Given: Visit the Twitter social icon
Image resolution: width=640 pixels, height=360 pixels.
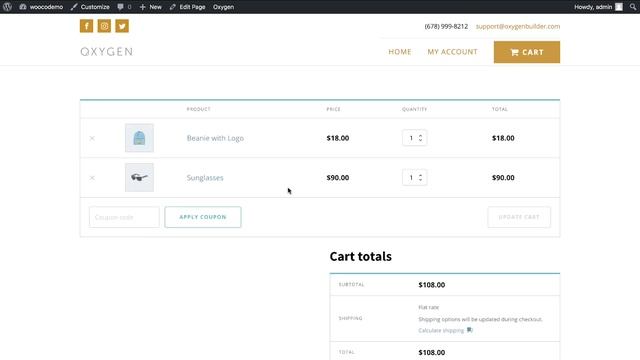Looking at the screenshot, I should (122, 26).
